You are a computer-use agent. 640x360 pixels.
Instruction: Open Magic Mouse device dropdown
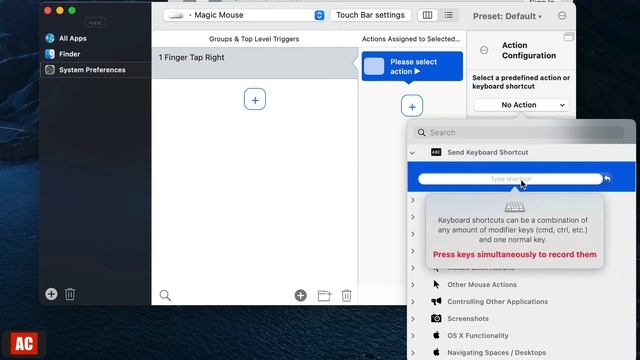click(244, 15)
